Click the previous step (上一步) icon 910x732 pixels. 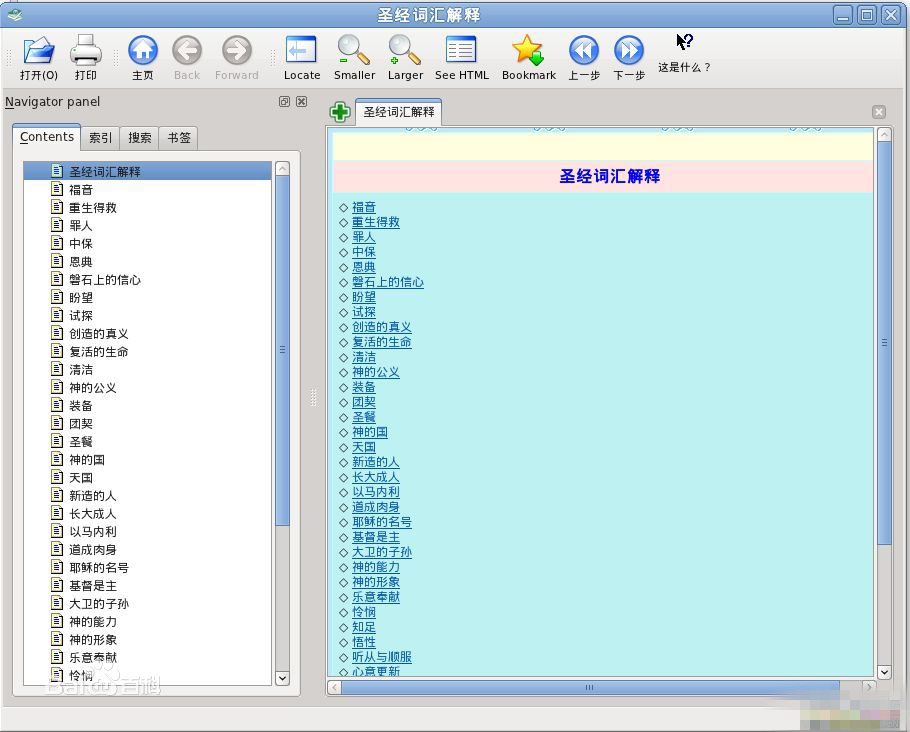pyautogui.click(x=584, y=50)
